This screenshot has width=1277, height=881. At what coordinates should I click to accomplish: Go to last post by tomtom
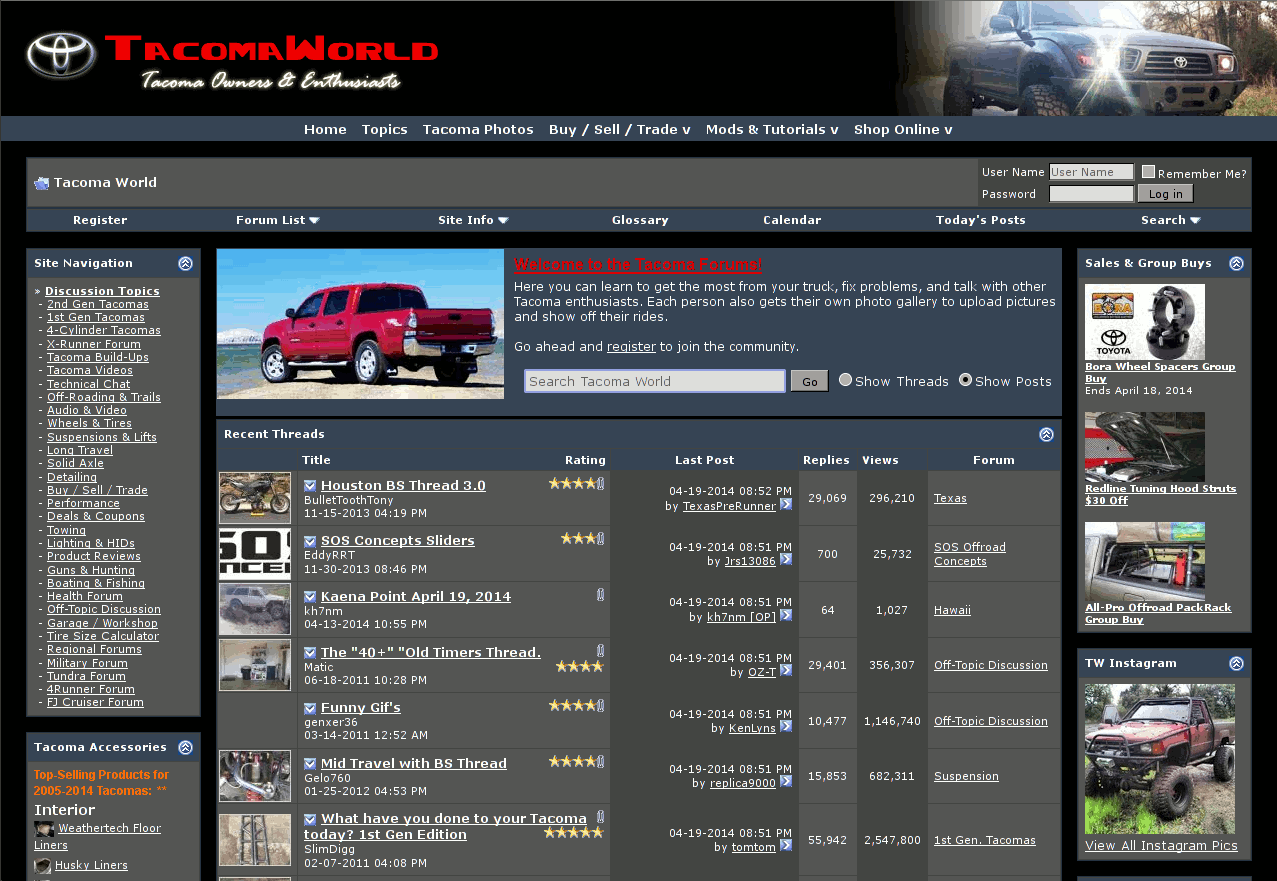pyautogui.click(x=786, y=846)
